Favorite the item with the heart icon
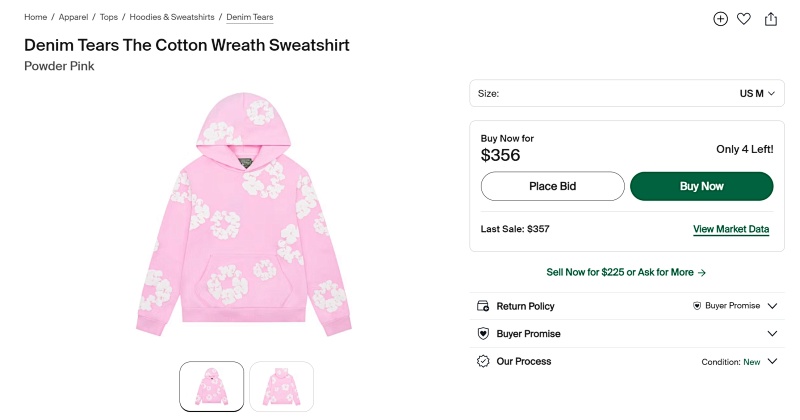This screenshot has height=420, width=800. pyautogui.click(x=744, y=19)
